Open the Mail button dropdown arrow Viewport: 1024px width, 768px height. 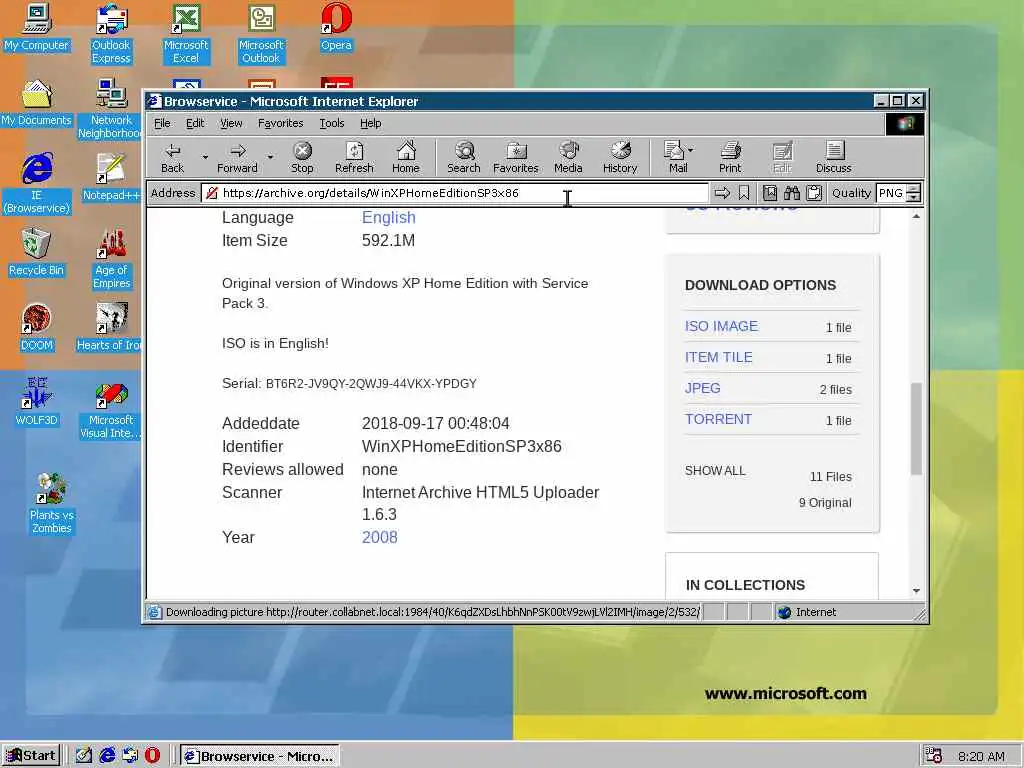(691, 150)
